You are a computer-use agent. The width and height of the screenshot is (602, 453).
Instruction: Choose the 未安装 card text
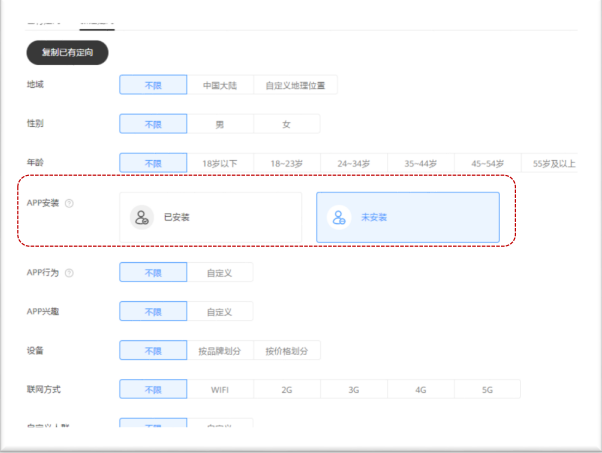tap(374, 217)
